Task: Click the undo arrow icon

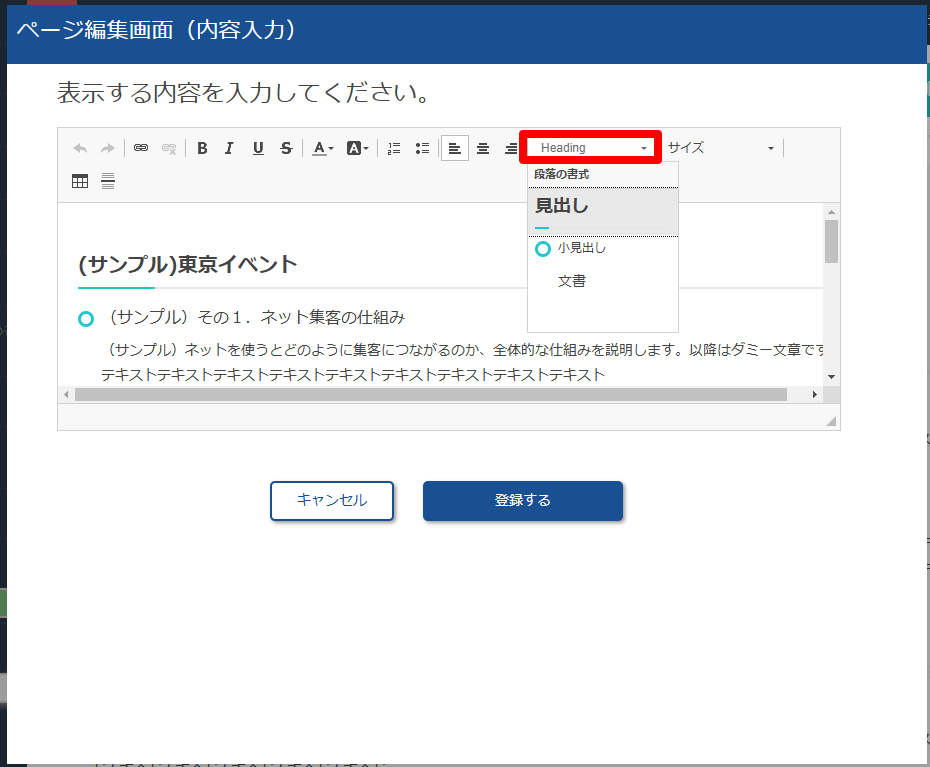Action: 80,148
